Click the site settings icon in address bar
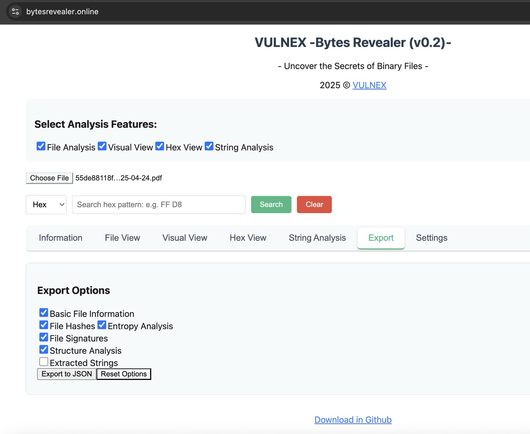This screenshot has width=530, height=434. (x=15, y=11)
